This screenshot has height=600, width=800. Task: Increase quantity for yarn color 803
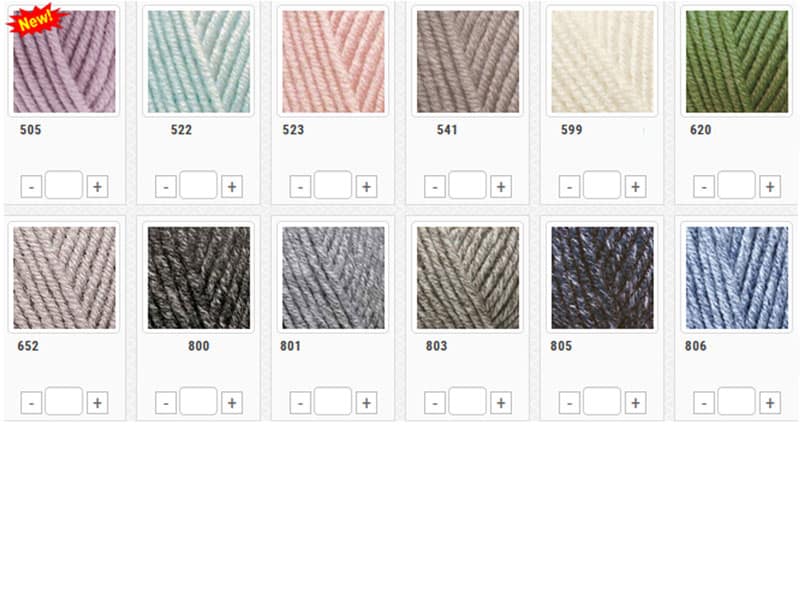[x=501, y=403]
